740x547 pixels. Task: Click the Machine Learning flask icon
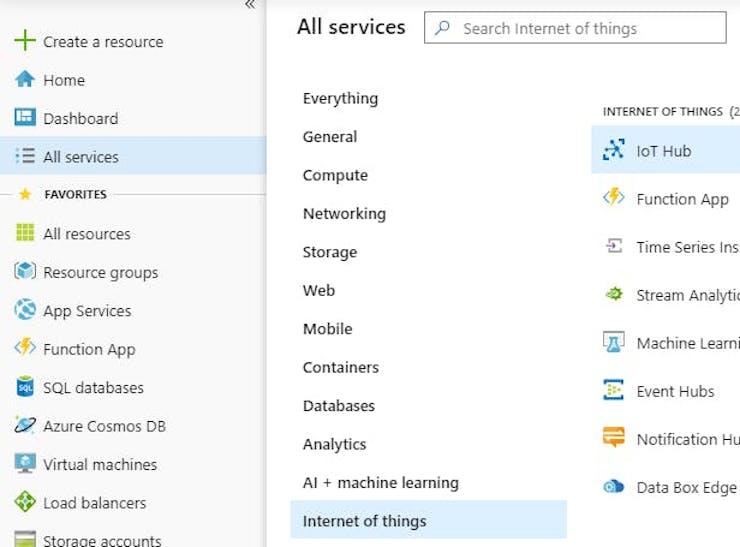(x=614, y=342)
